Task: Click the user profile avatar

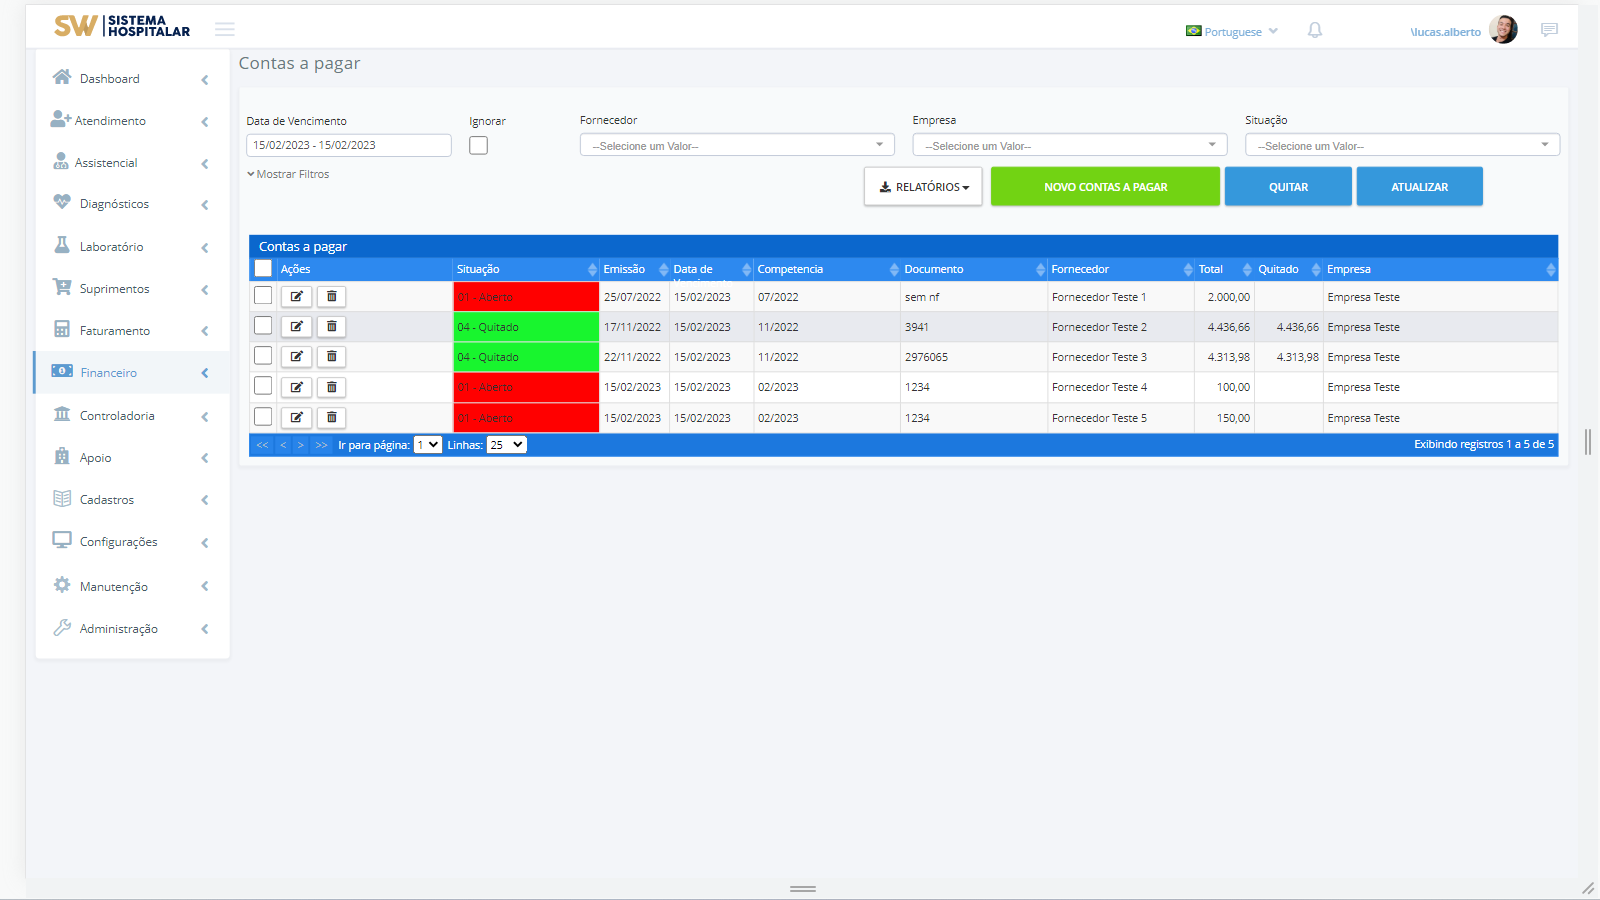Action: point(1502,30)
